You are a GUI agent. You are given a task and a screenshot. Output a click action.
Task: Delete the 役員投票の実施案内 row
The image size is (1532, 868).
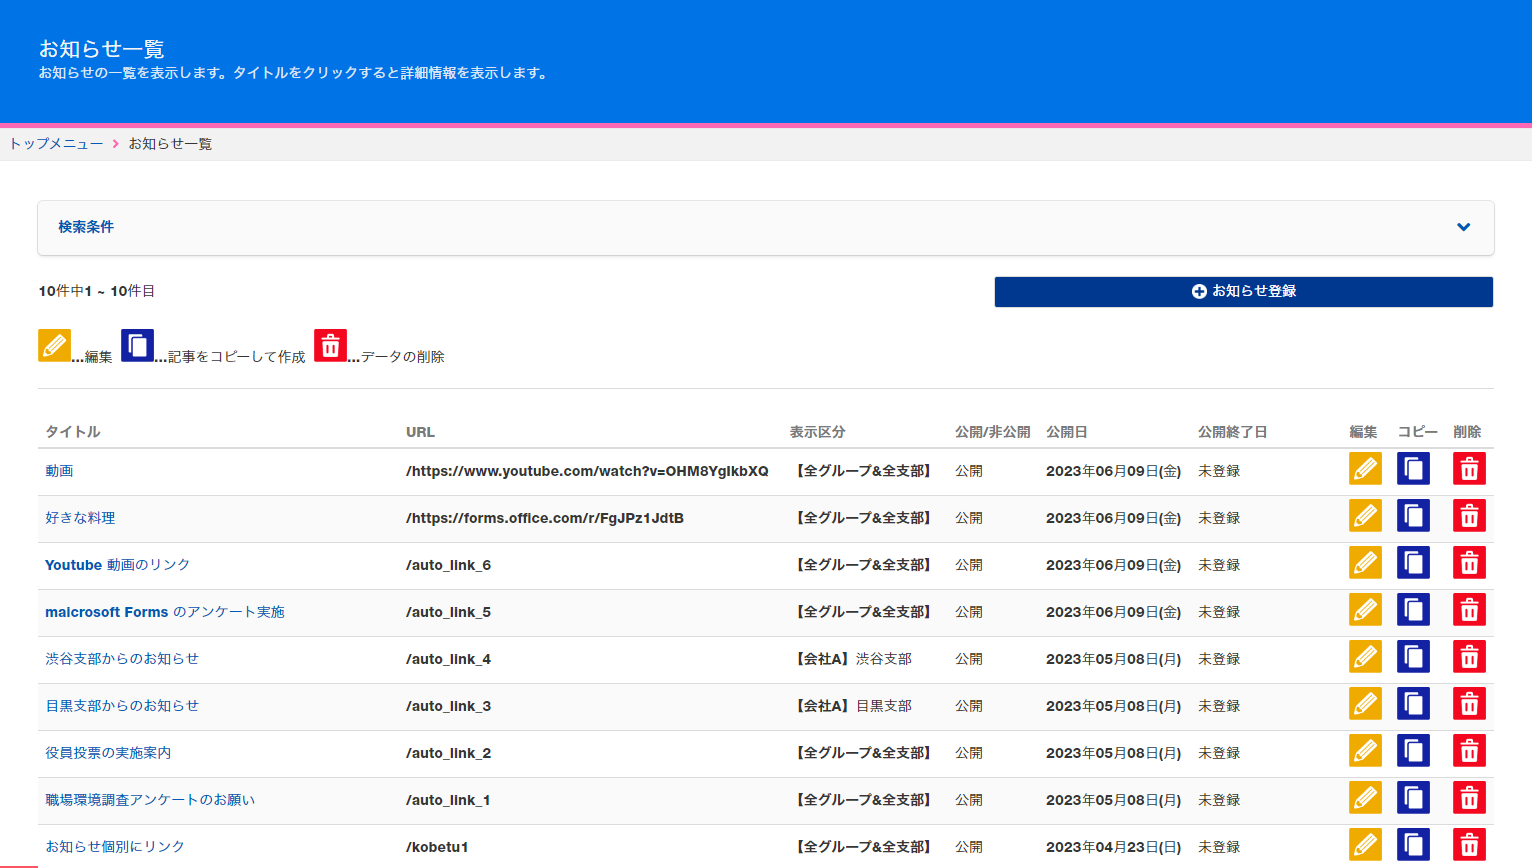[1469, 751]
